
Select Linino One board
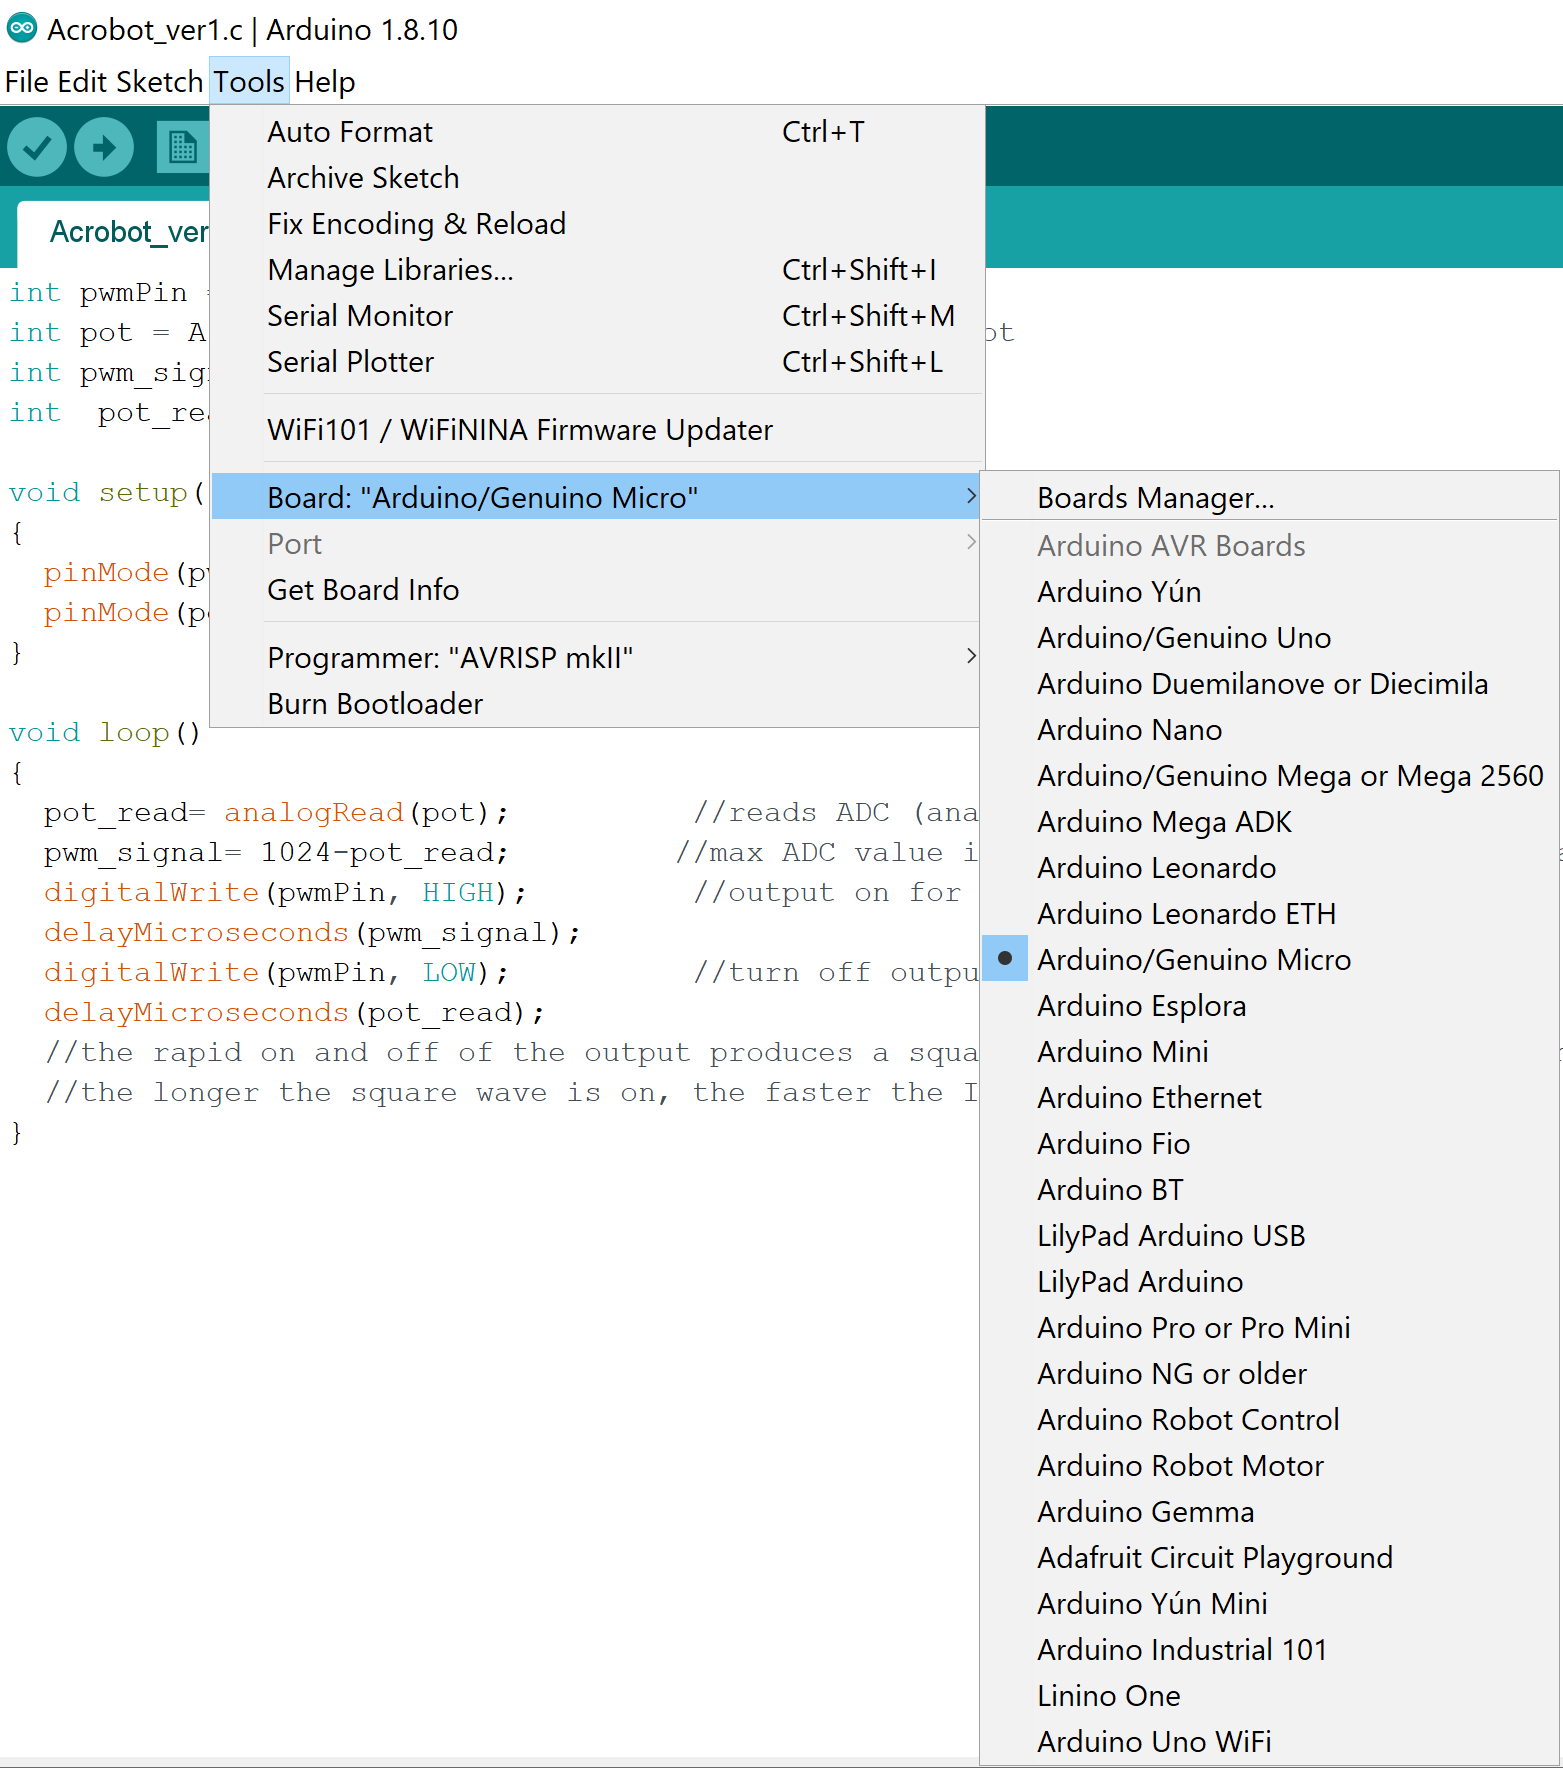point(1270,1695)
